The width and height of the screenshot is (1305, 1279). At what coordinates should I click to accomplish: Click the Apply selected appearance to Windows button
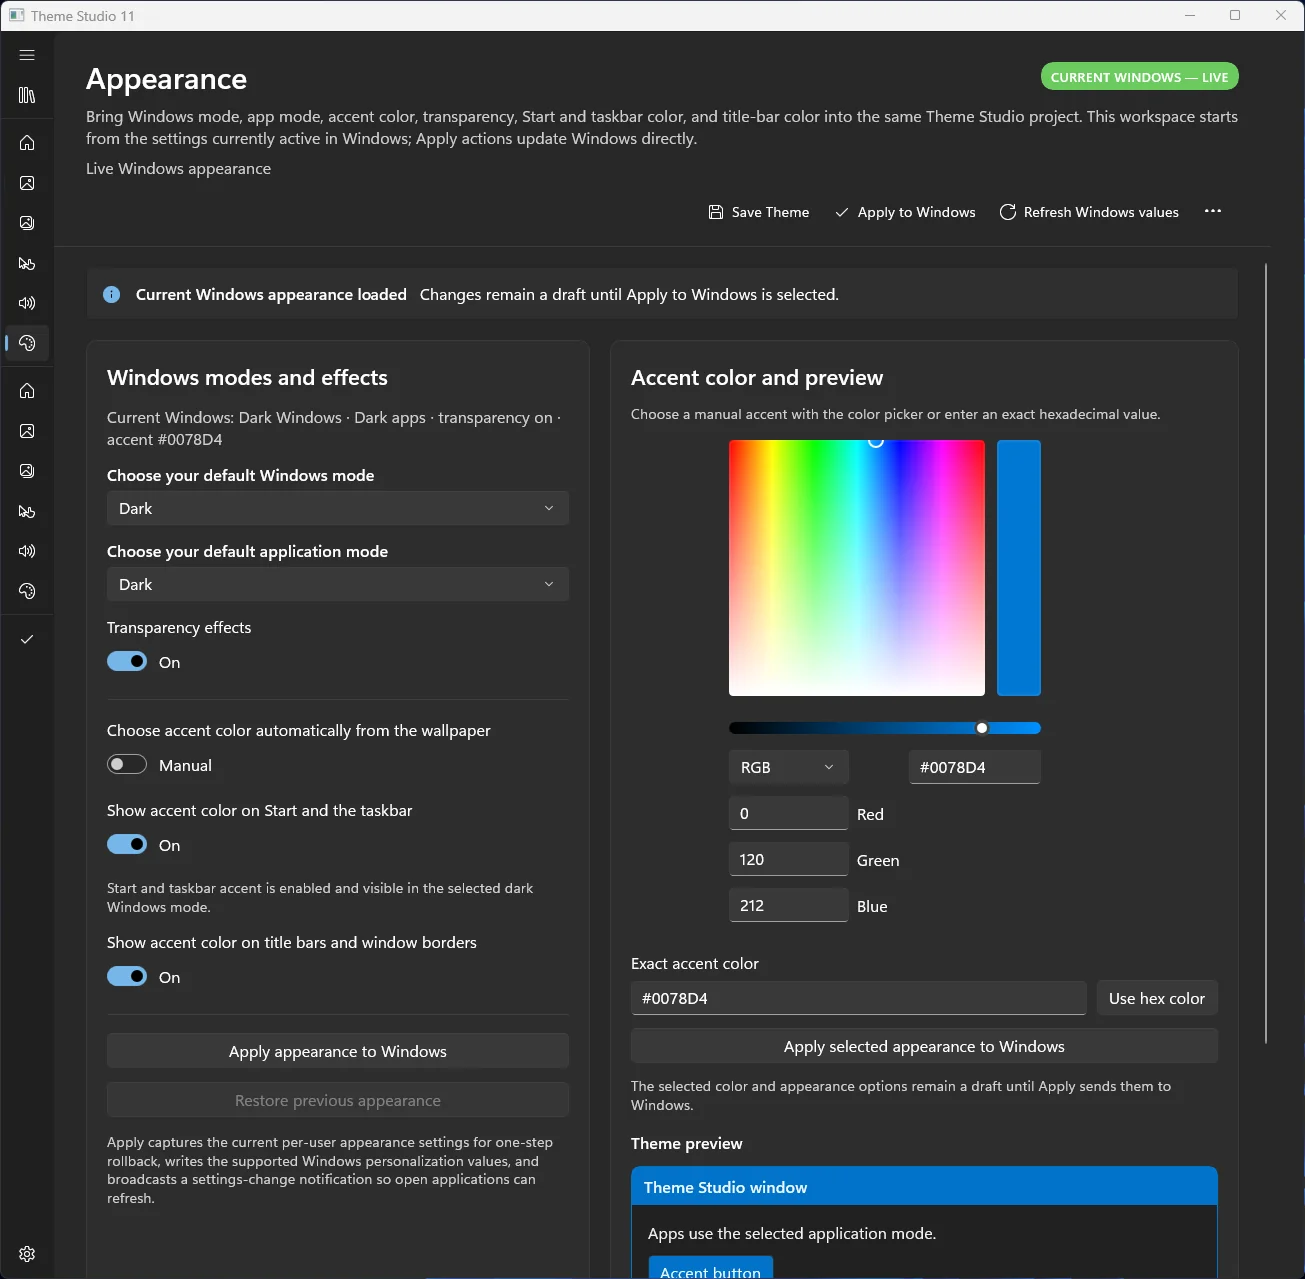(x=924, y=1046)
